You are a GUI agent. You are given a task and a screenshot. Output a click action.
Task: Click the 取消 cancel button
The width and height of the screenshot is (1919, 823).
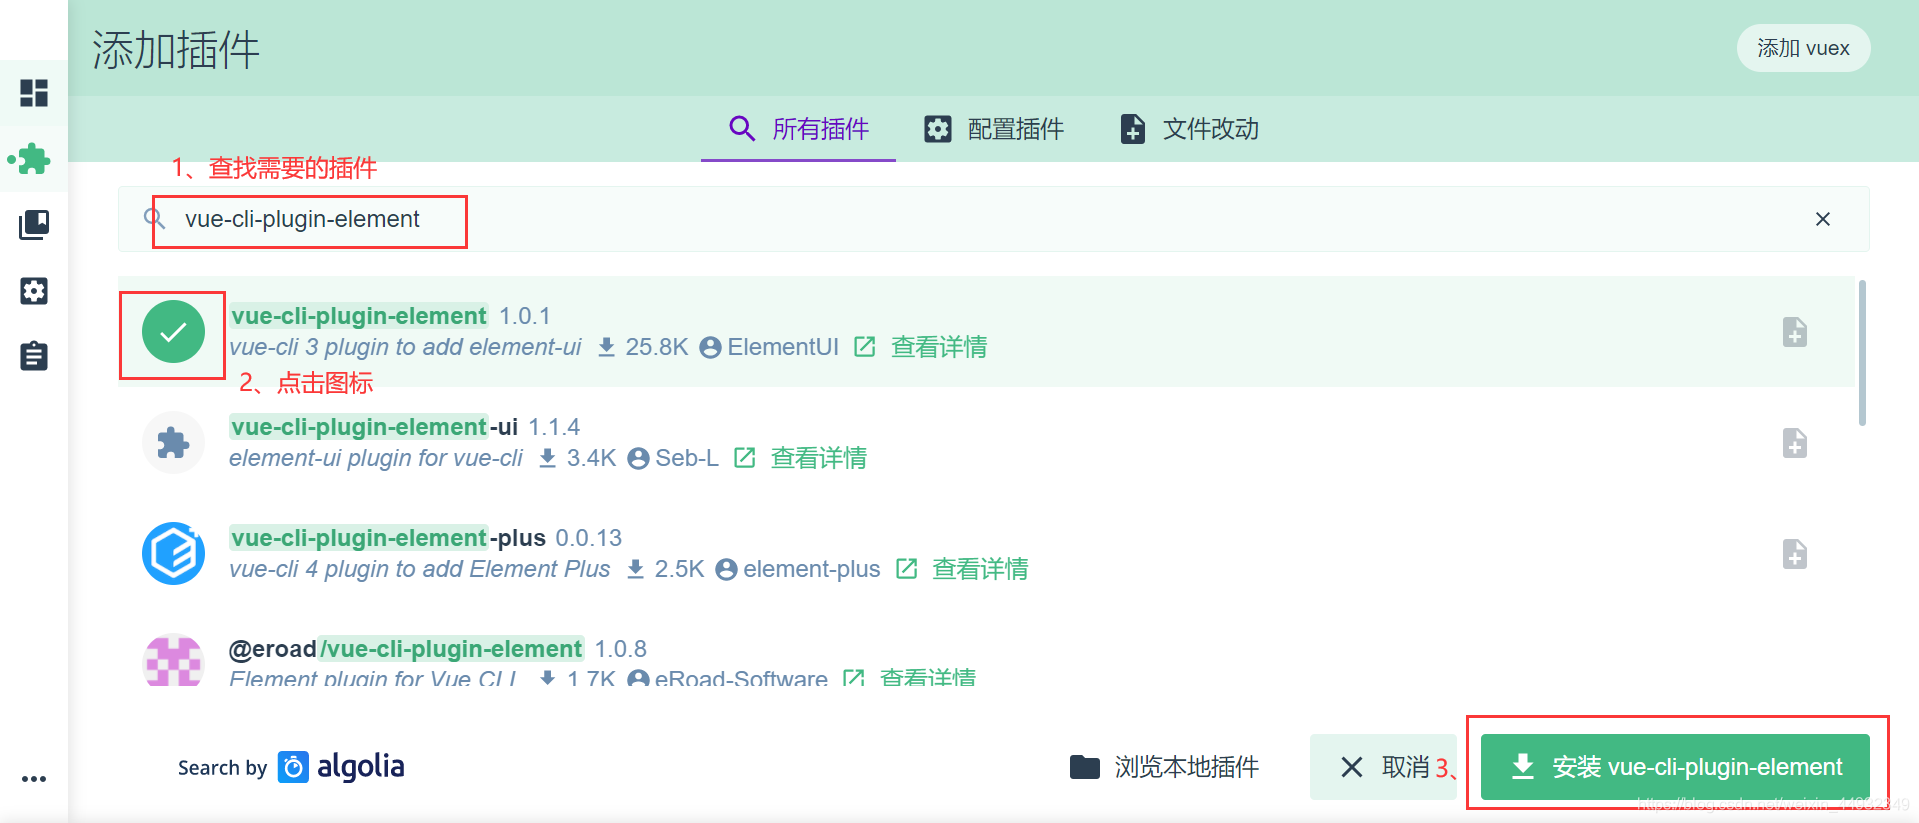pos(1385,767)
